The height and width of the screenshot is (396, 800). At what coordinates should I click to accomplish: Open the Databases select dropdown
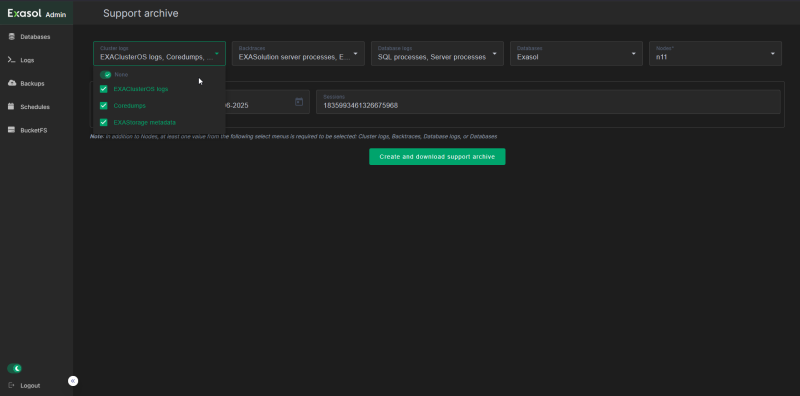point(577,54)
